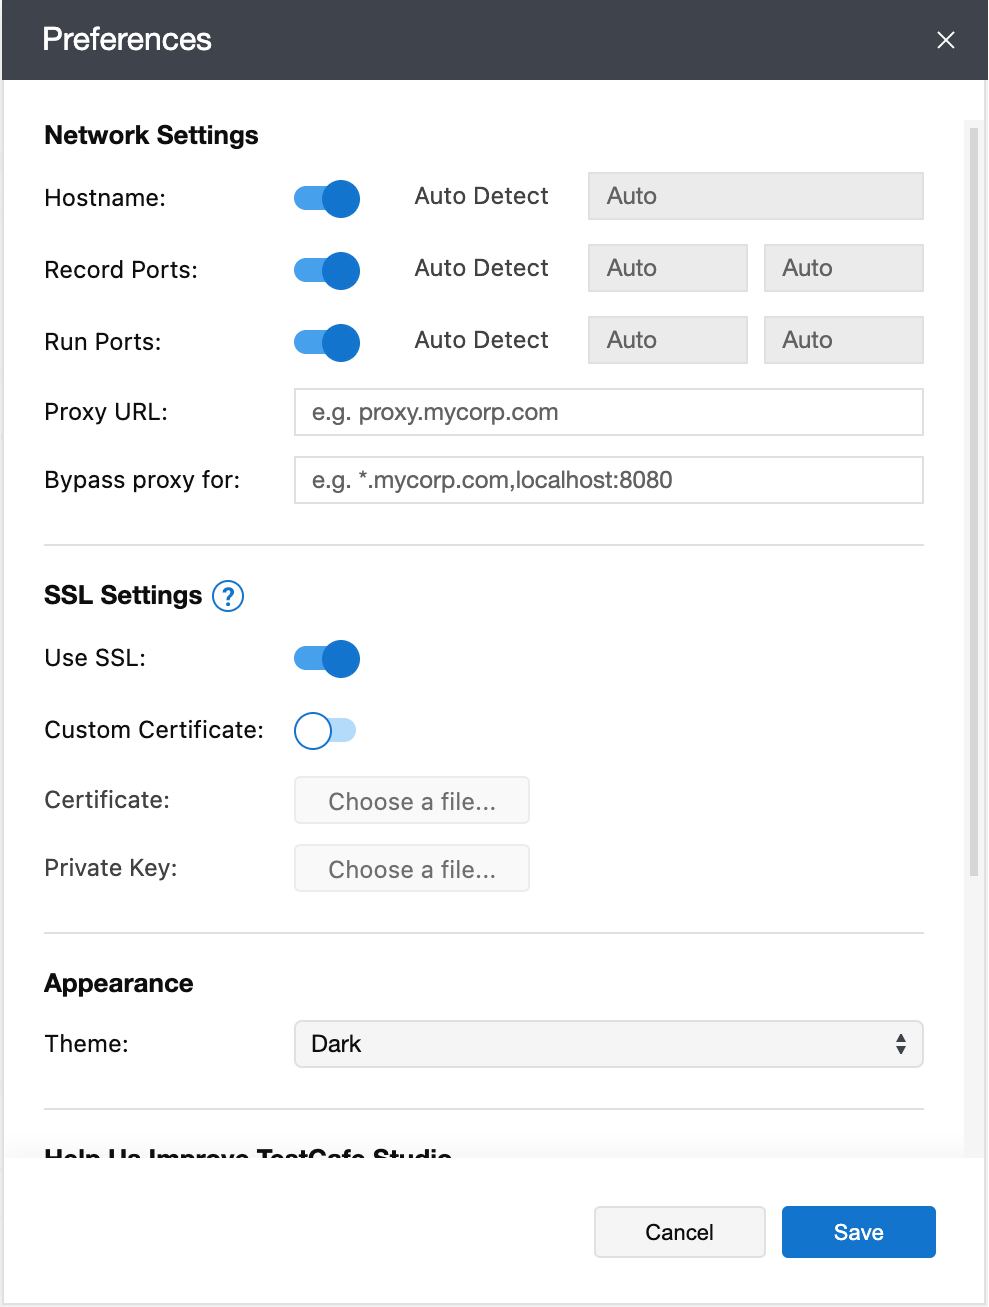Close the Preferences dialog

[945, 40]
